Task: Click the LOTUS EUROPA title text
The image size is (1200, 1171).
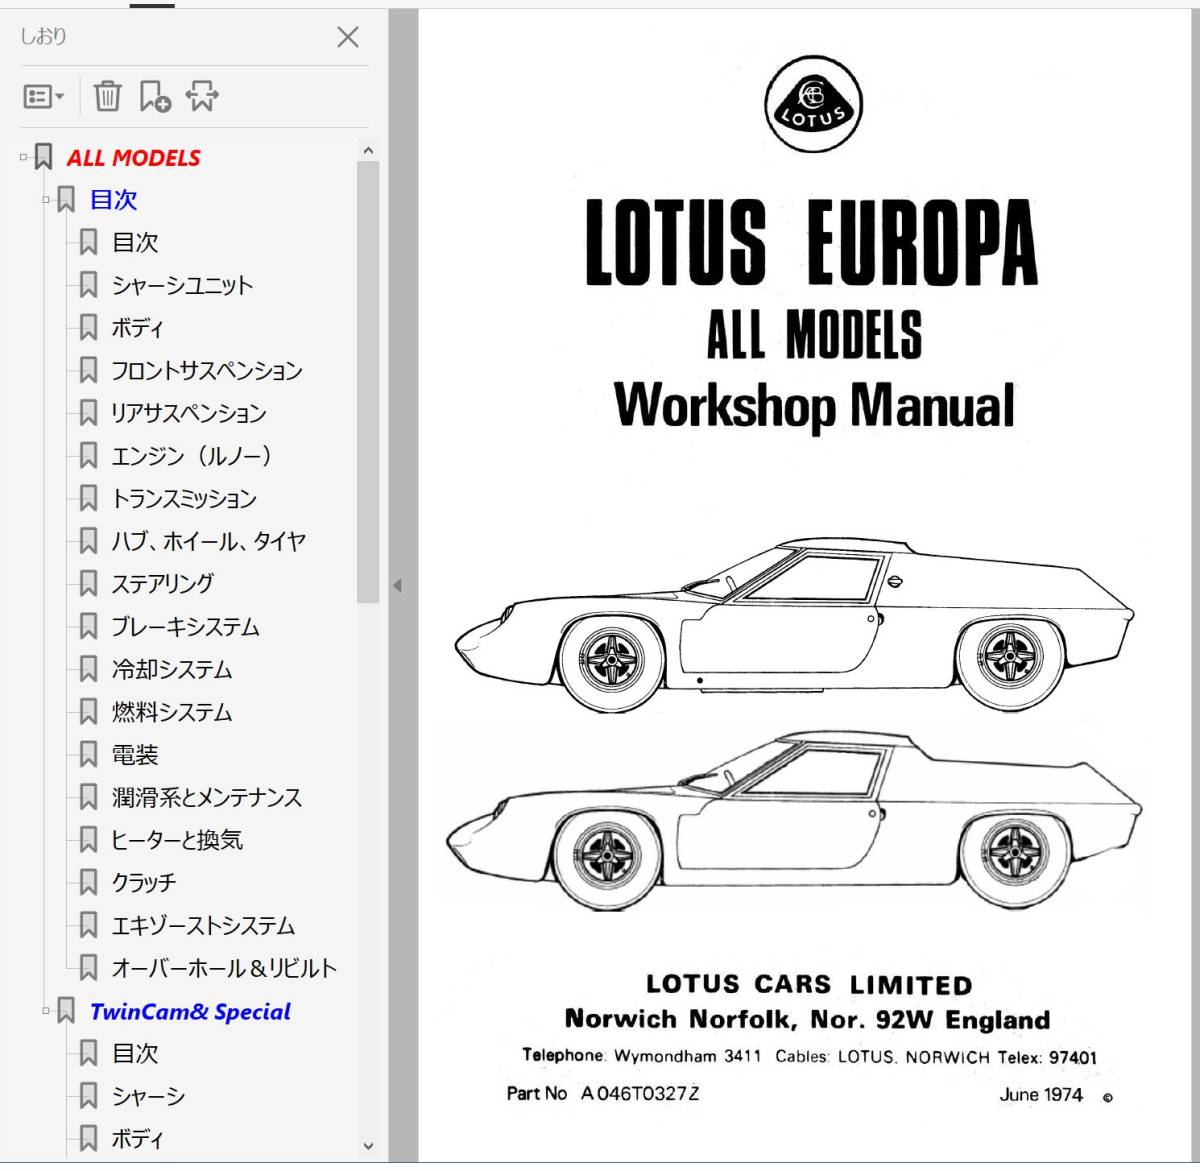Action: click(x=812, y=242)
